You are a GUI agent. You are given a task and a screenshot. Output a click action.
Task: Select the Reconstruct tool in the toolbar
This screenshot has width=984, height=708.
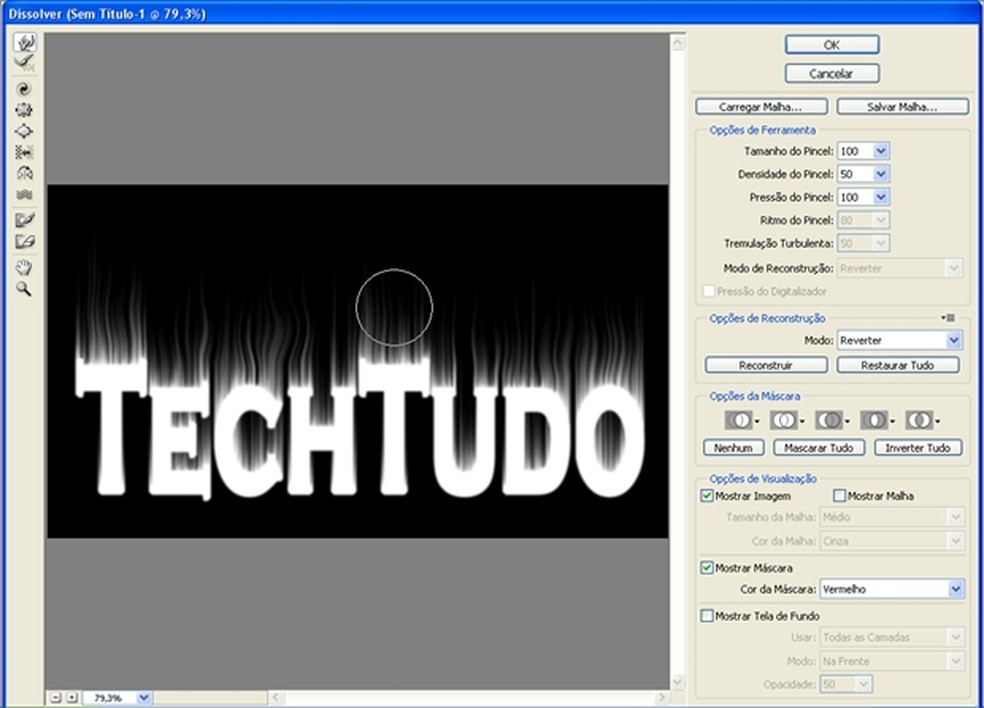click(x=25, y=63)
